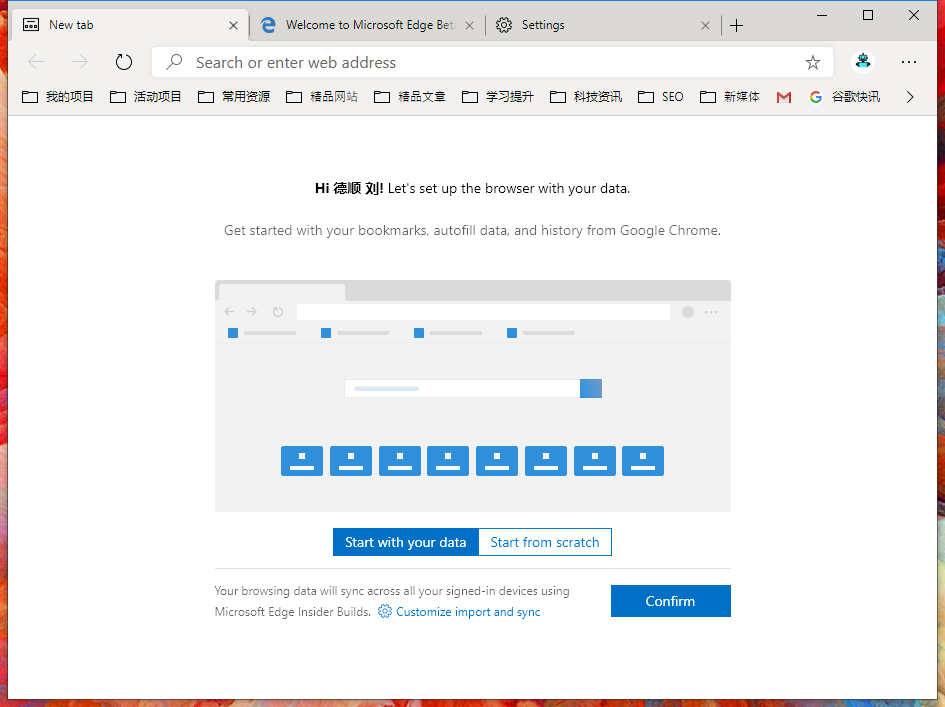Click the browser back arrow

[x=36, y=61]
